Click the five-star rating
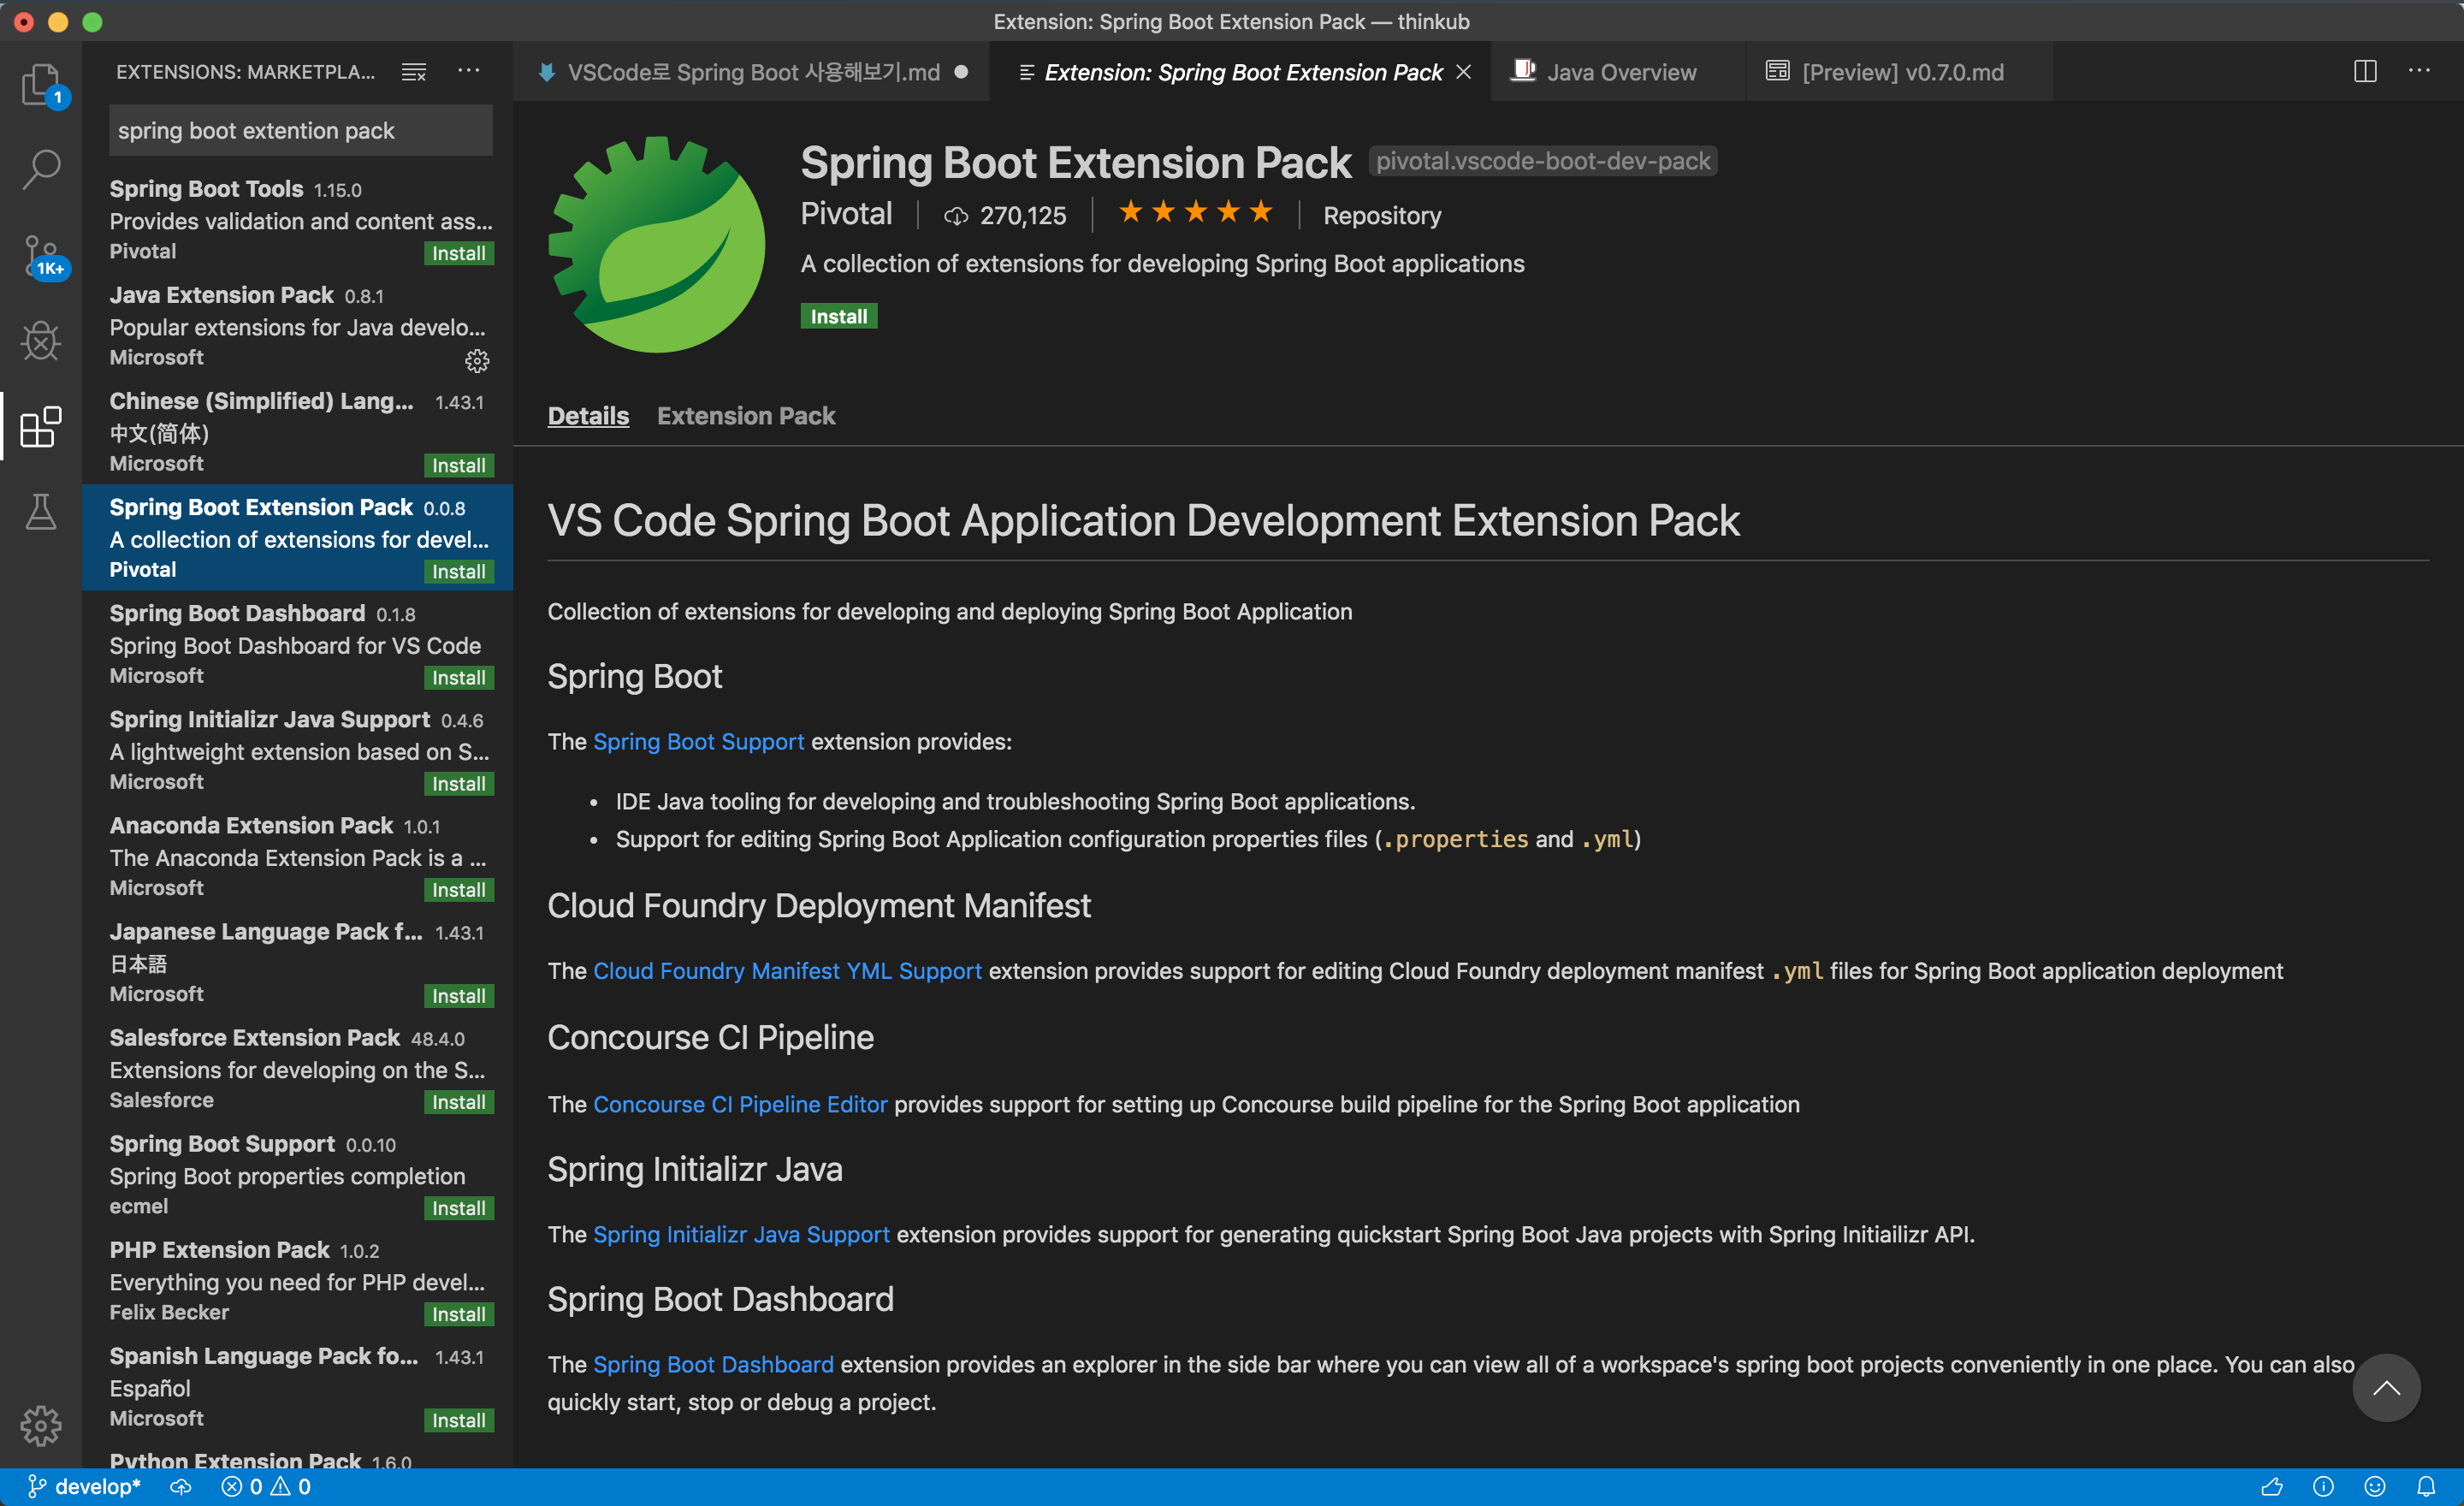Screen dimensions: 2464x1506 pos(1195,212)
